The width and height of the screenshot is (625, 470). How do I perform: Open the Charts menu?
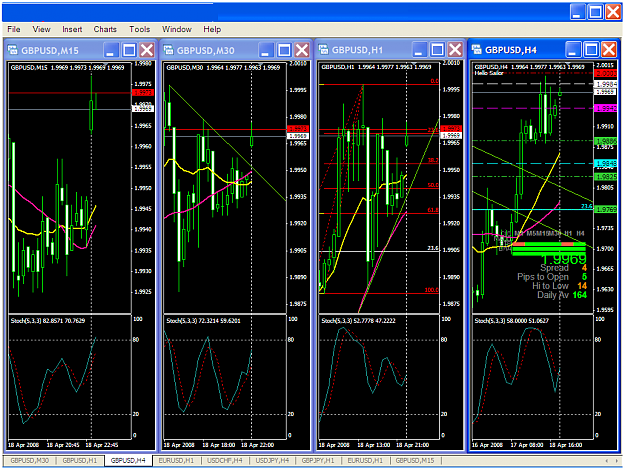pyautogui.click(x=105, y=29)
